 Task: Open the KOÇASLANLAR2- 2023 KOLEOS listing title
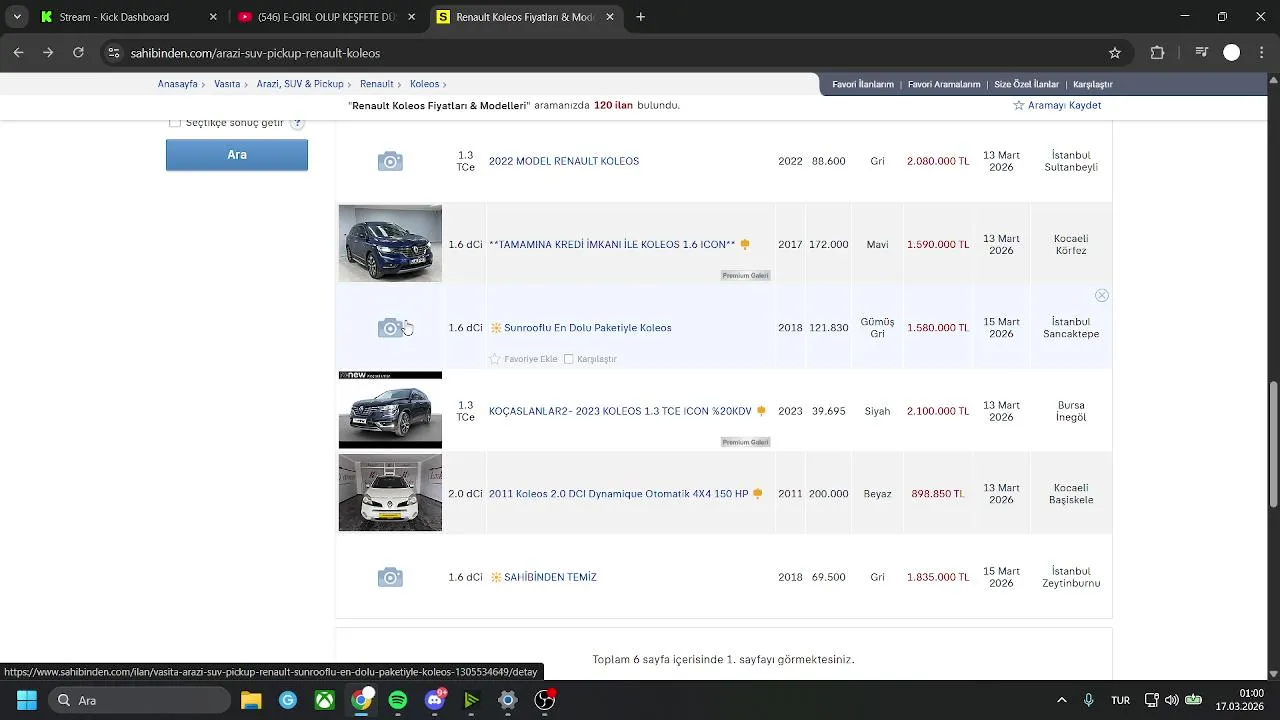[x=620, y=411]
